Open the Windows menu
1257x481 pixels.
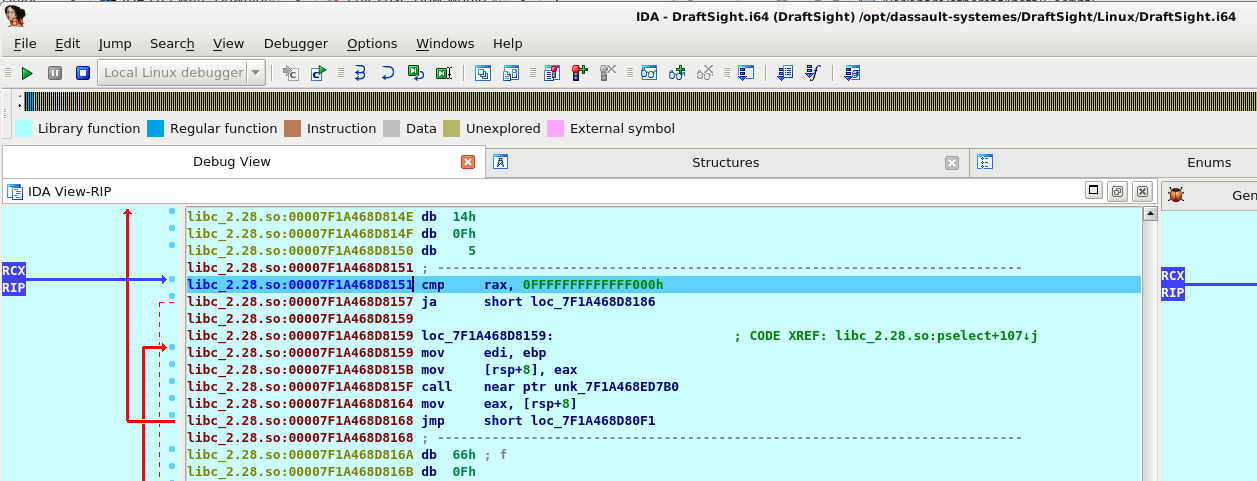445,43
